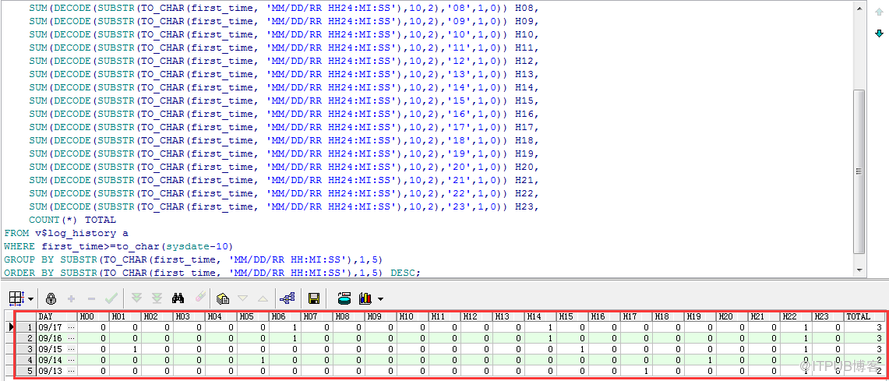Open the ellipsis button in 09/16 row
The height and width of the screenshot is (381, 889).
(x=71, y=338)
